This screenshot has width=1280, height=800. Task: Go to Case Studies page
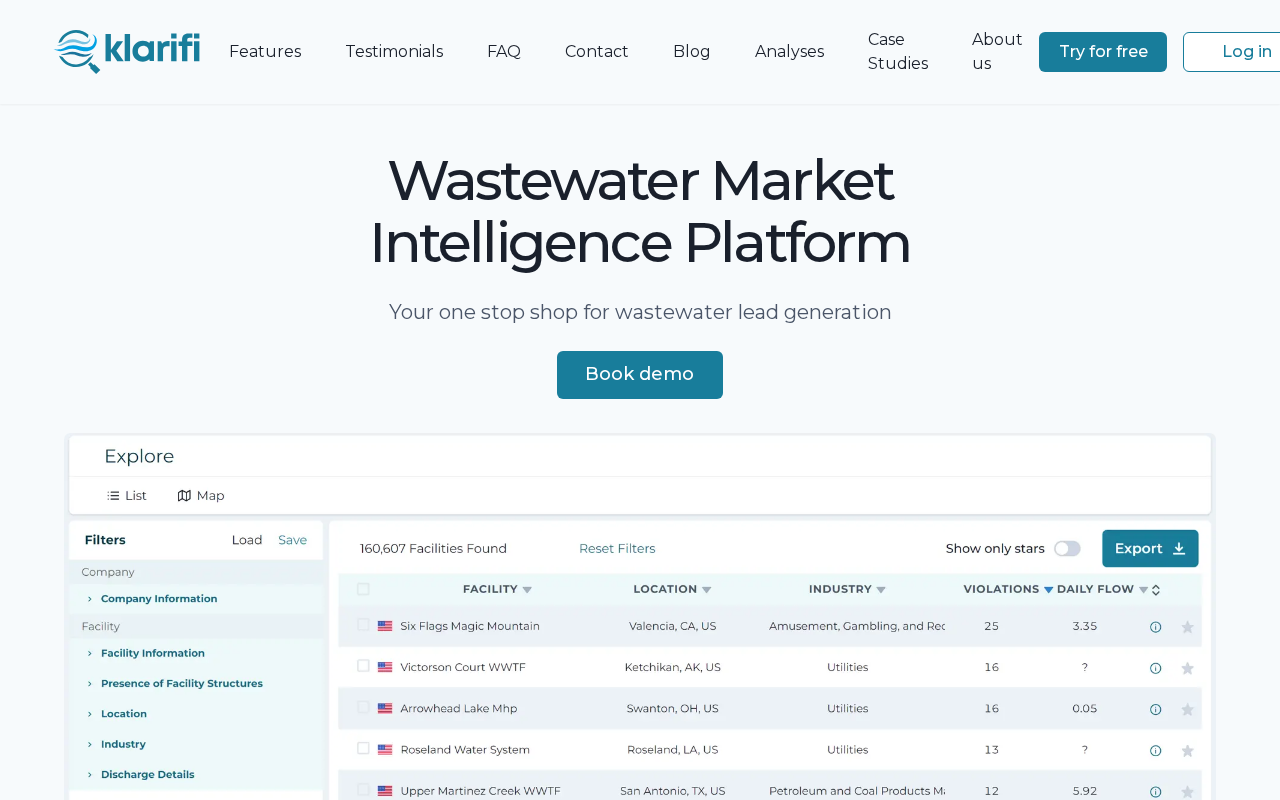point(898,52)
